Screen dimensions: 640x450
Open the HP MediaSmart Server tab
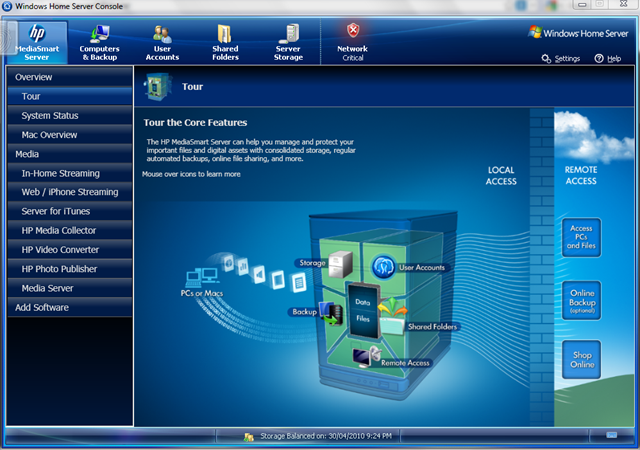[x=37, y=42]
